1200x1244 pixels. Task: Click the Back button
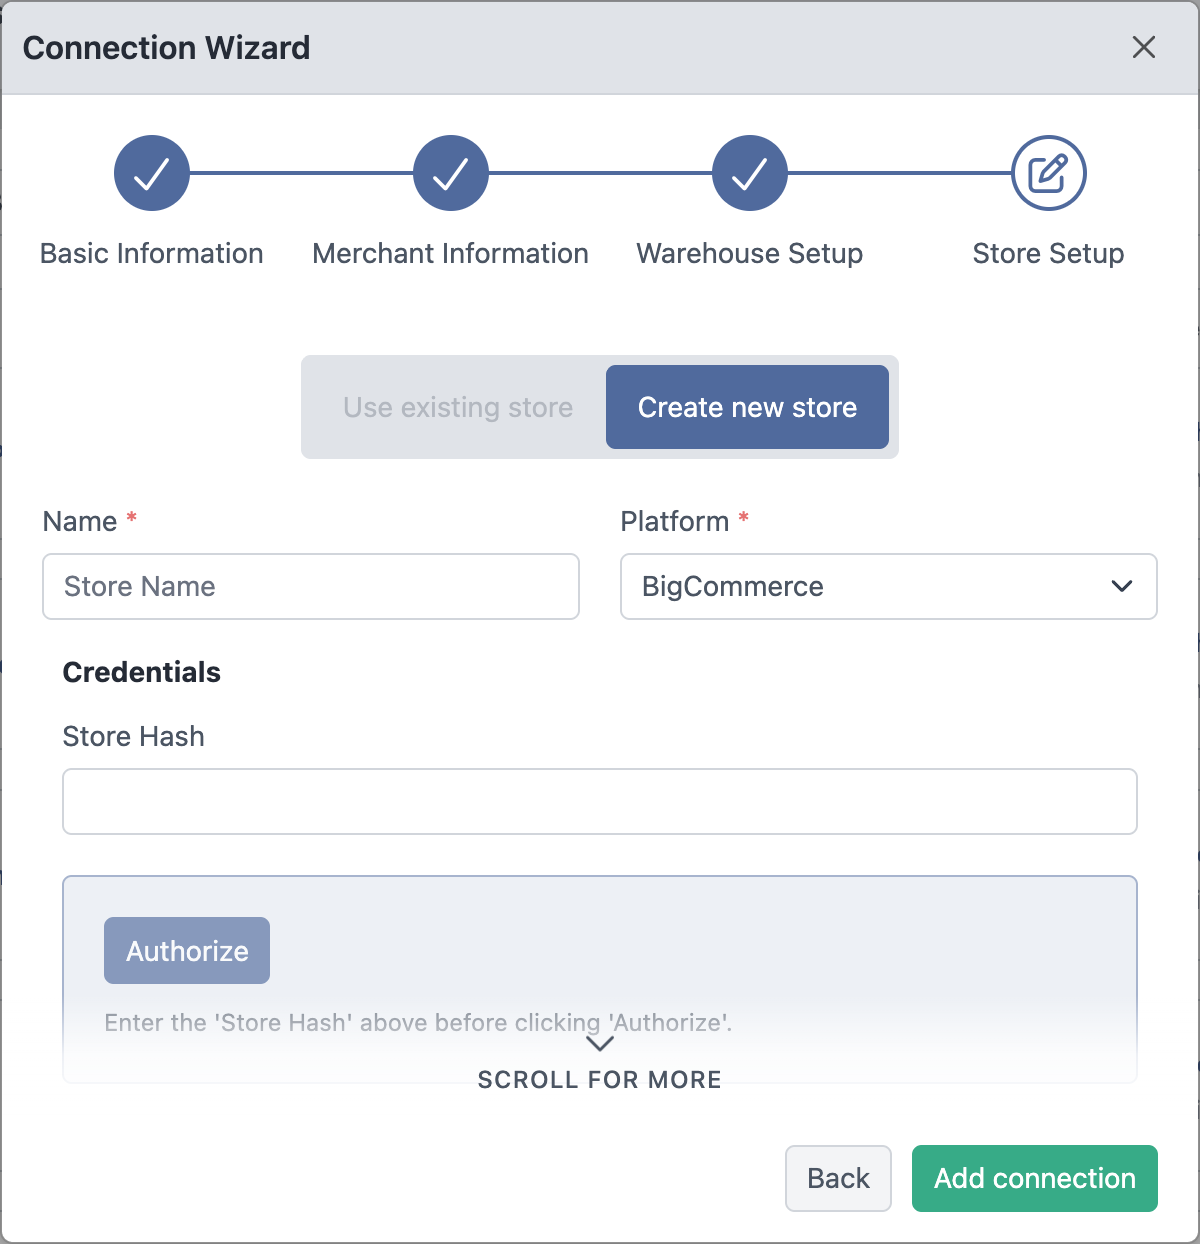(838, 1178)
